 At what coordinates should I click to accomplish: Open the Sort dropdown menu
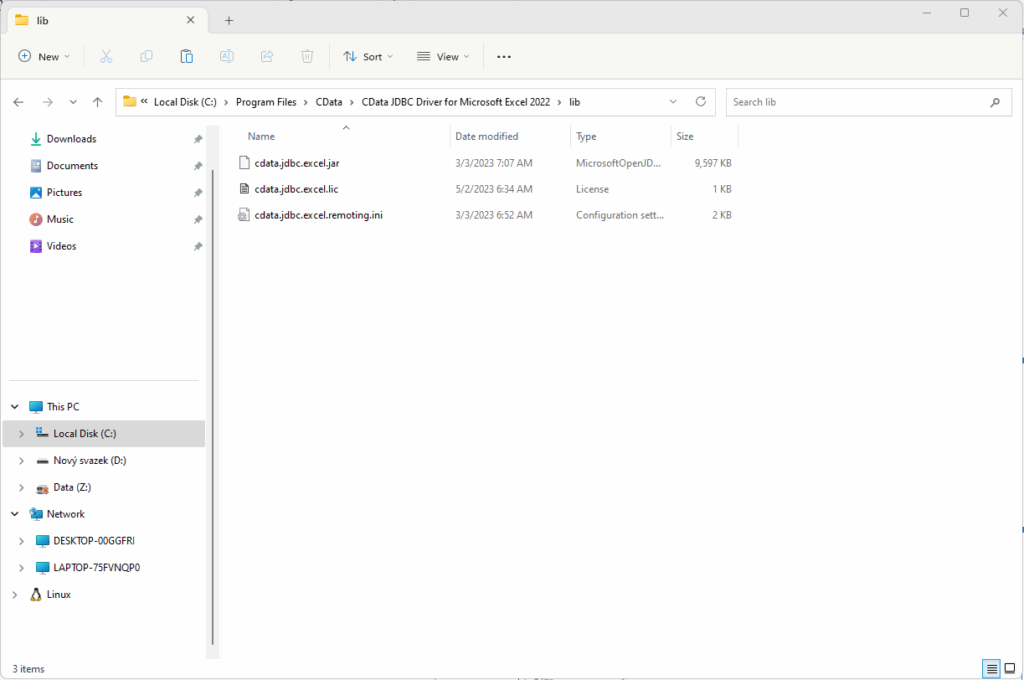368,57
